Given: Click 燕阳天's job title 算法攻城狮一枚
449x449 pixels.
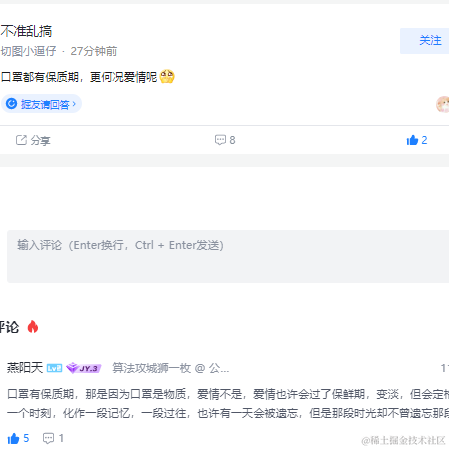Looking at the screenshot, I should click(x=151, y=368).
